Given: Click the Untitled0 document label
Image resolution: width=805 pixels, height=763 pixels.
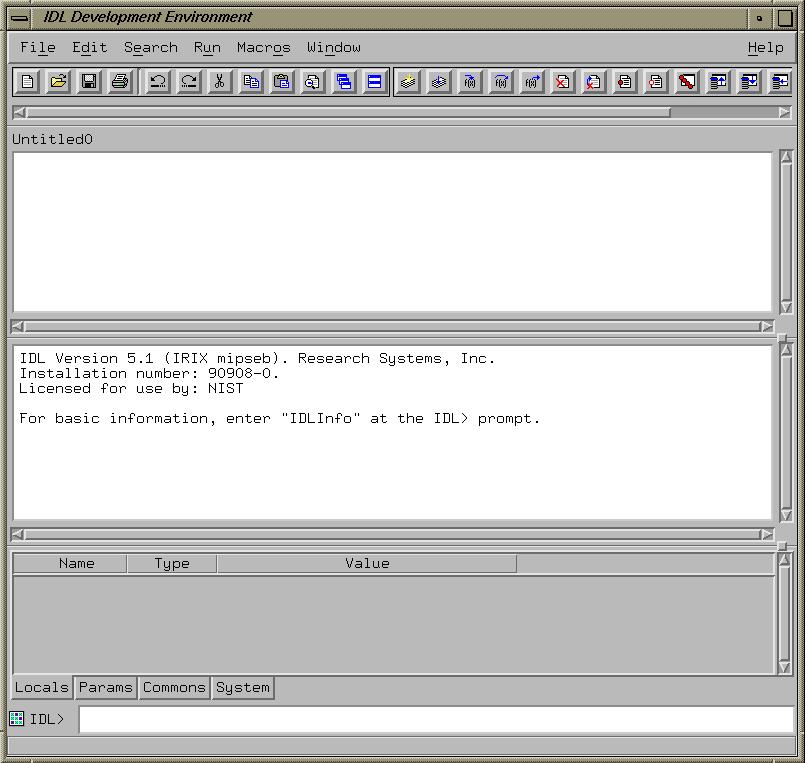Looking at the screenshot, I should coord(52,139).
